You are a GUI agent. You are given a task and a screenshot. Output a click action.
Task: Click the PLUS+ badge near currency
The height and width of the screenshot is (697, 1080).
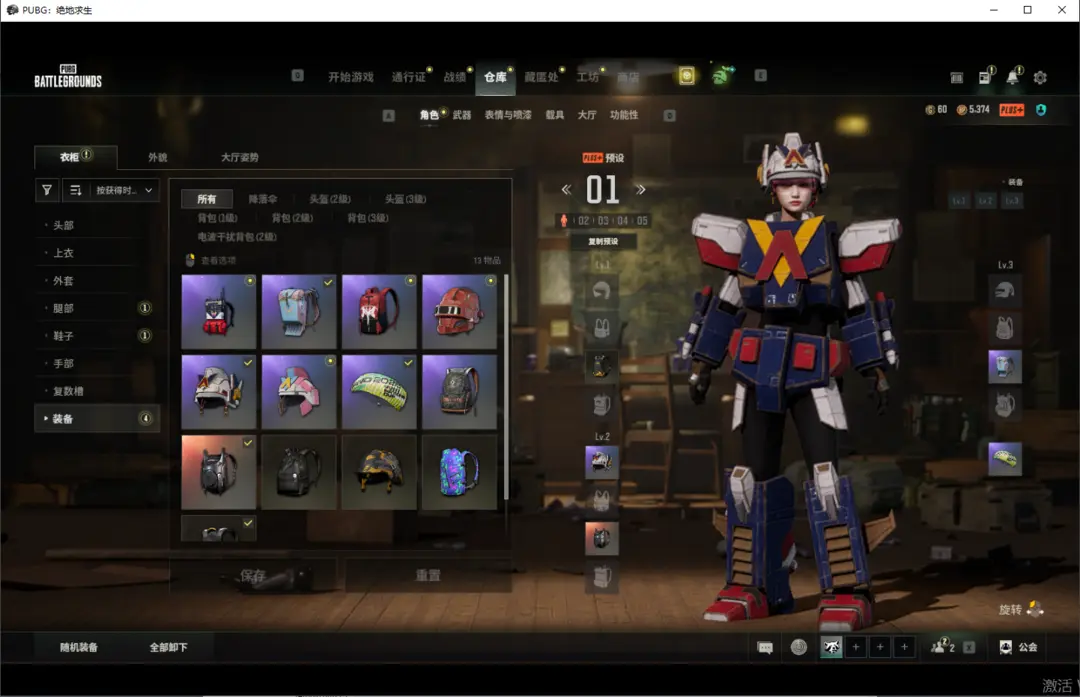coord(1012,110)
